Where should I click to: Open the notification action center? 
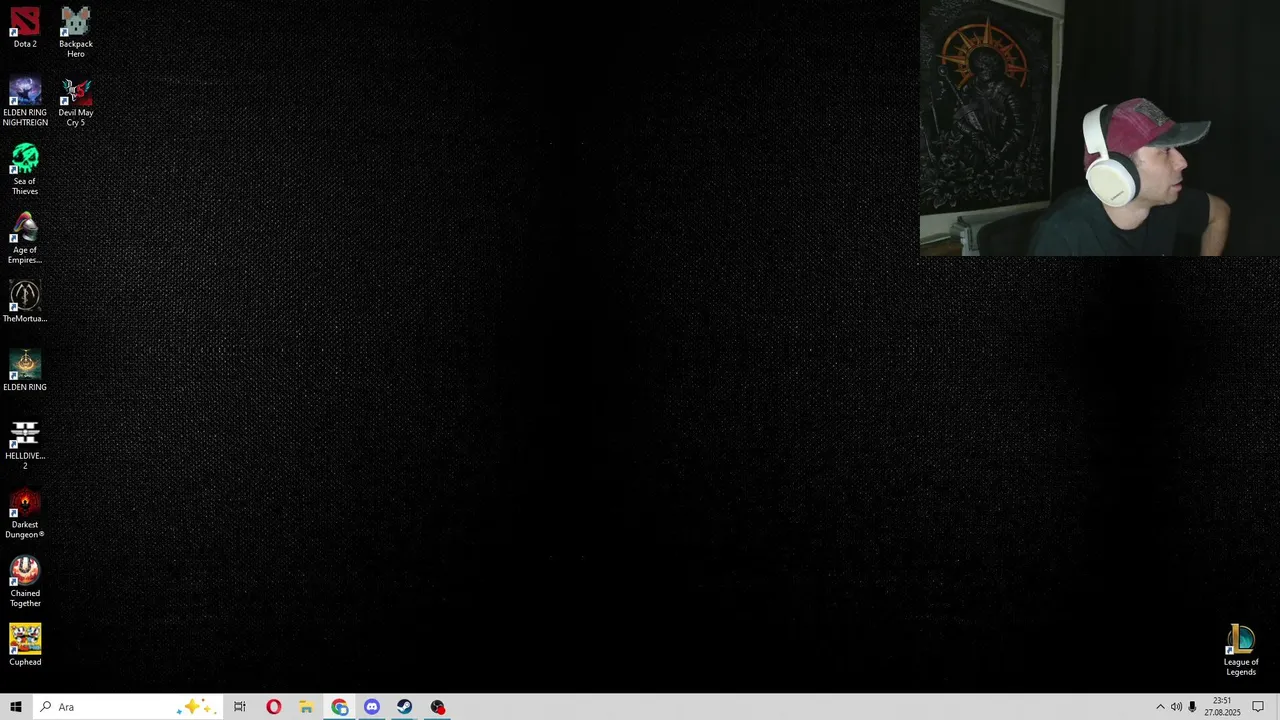[1258, 707]
